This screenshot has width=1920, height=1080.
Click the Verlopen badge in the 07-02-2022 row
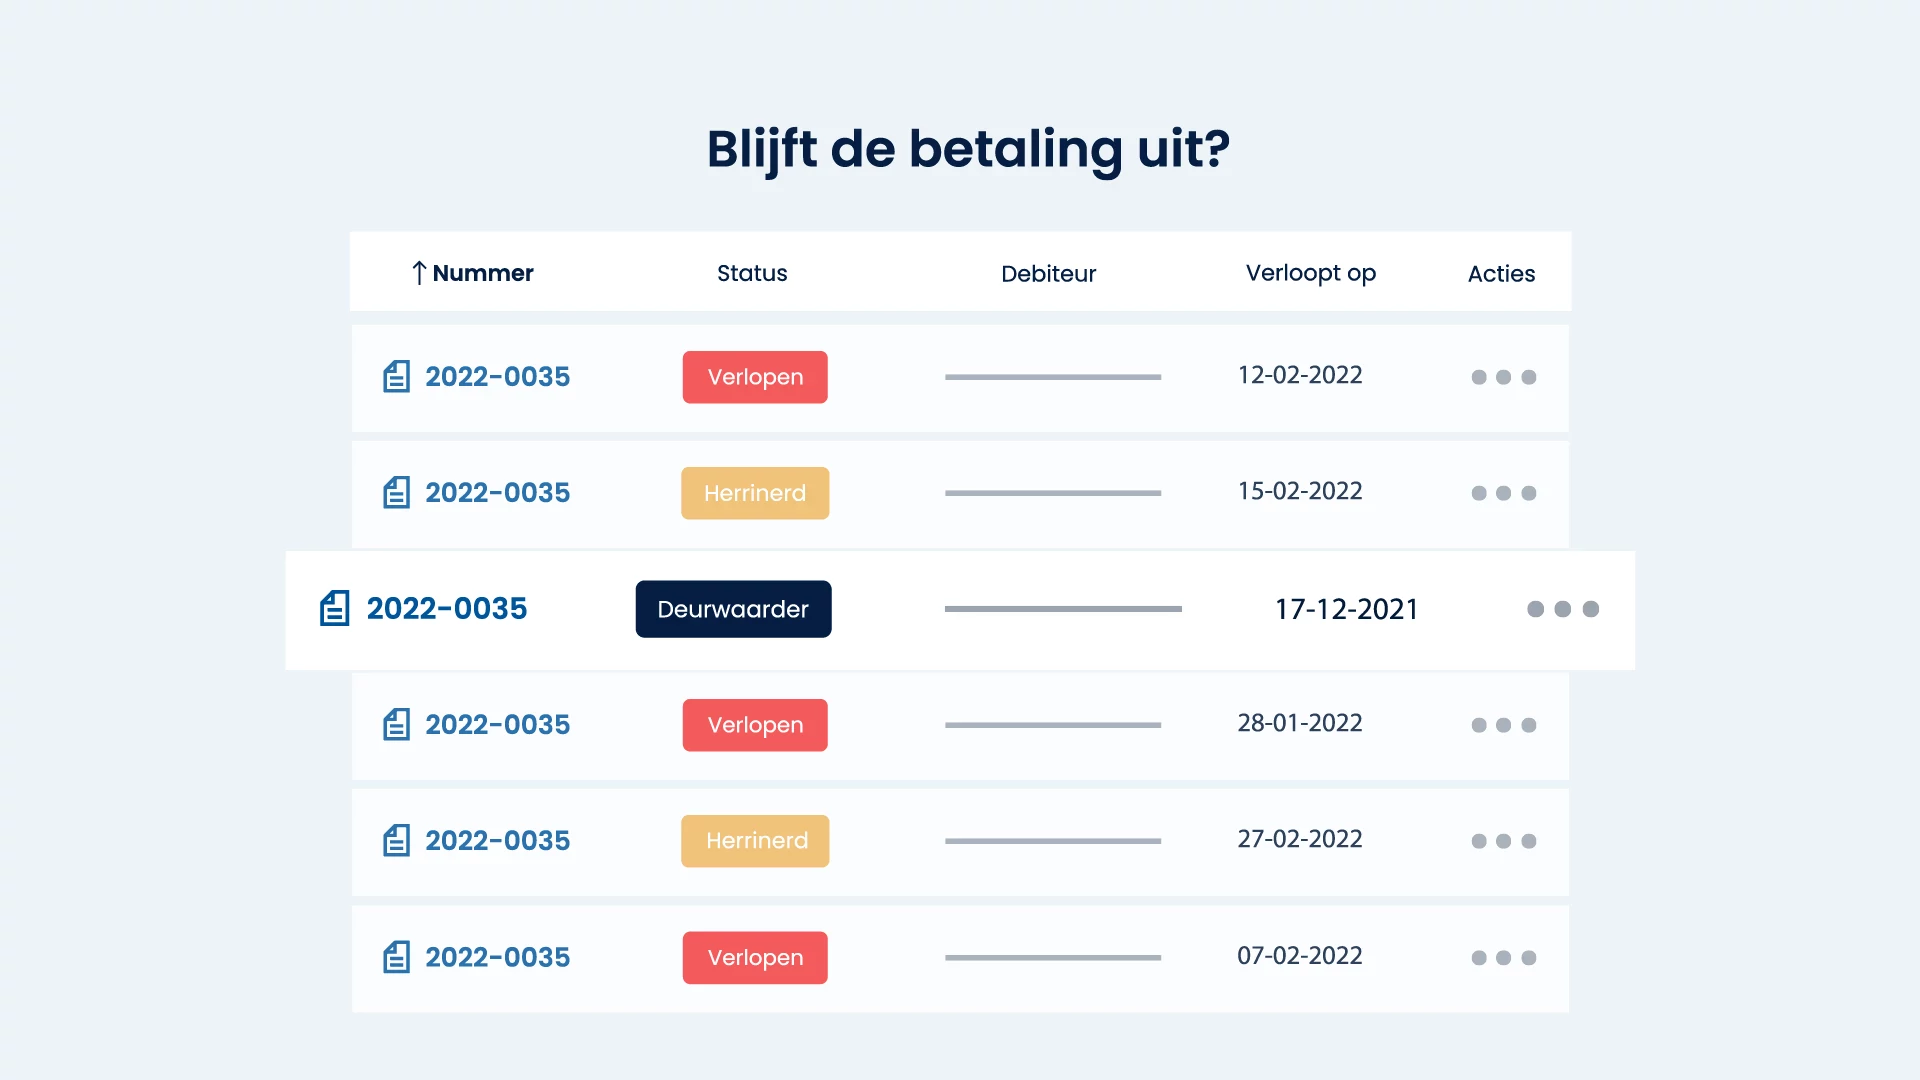click(755, 958)
